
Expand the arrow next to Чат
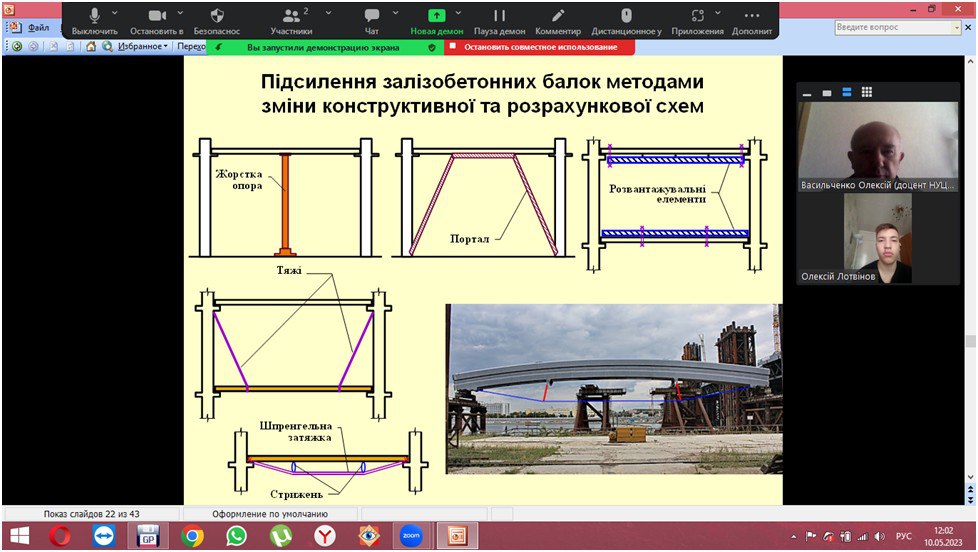coord(395,12)
